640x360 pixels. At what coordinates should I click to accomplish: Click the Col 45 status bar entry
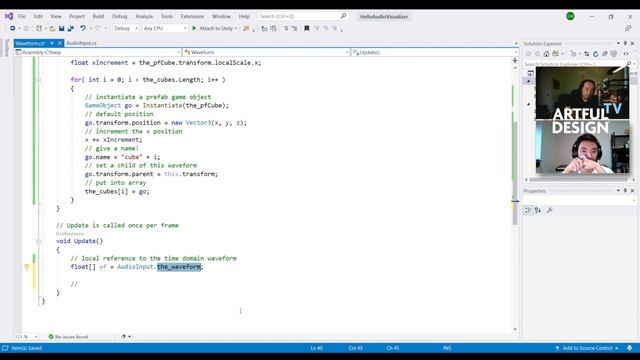tap(356, 348)
